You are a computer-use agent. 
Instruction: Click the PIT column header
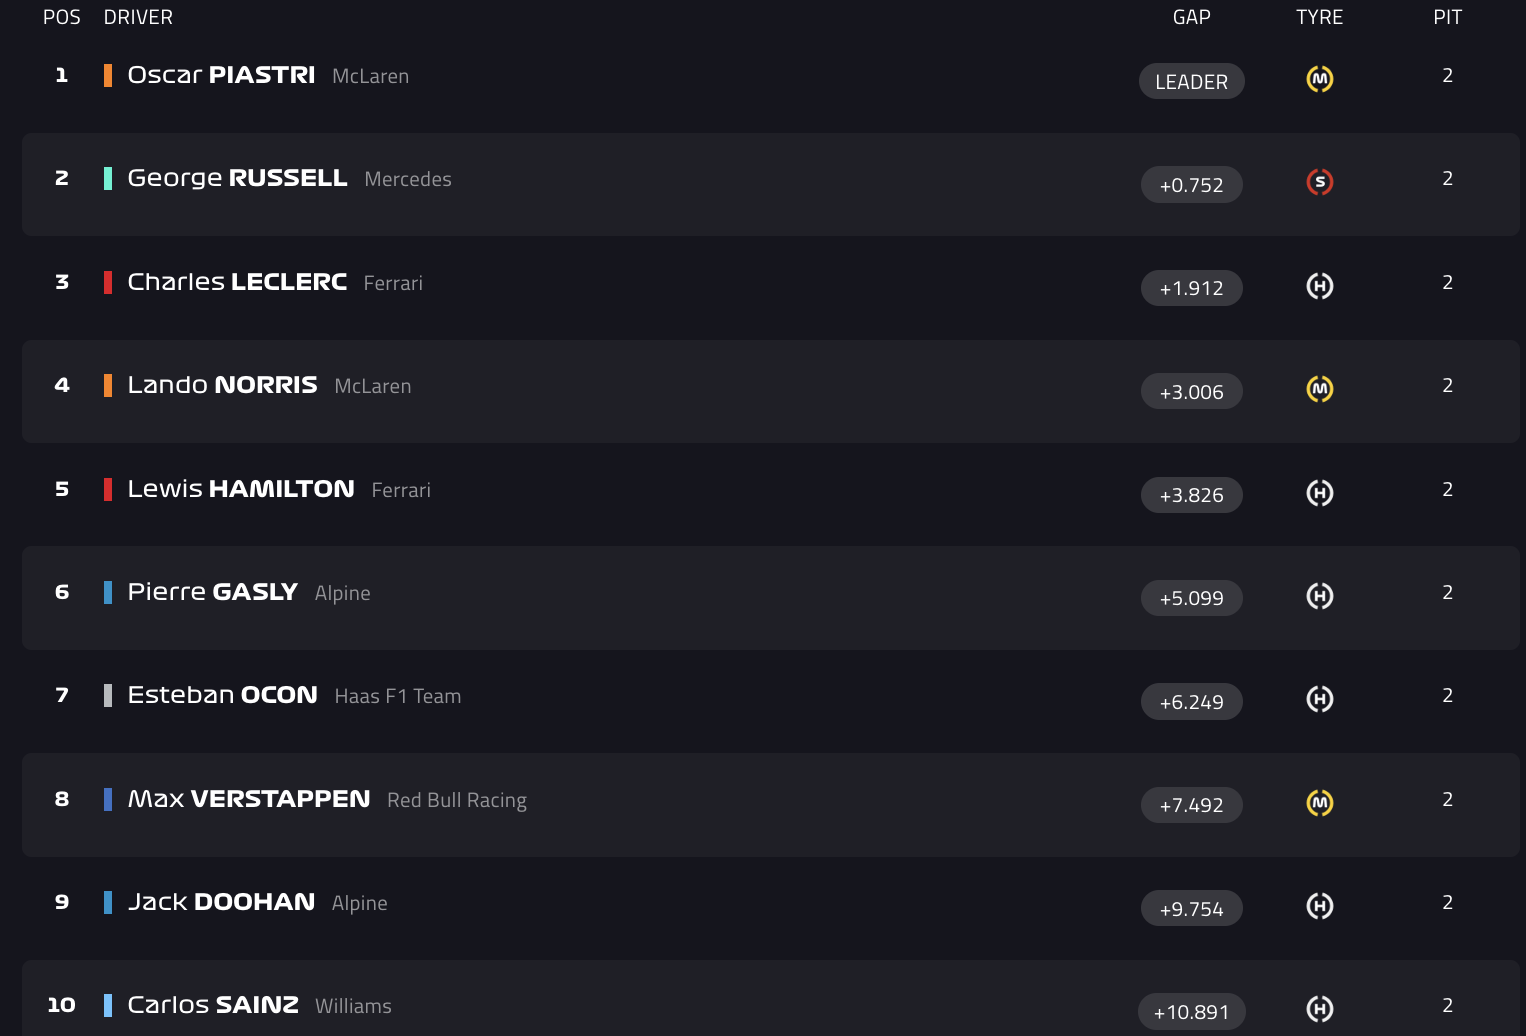[x=1447, y=17]
